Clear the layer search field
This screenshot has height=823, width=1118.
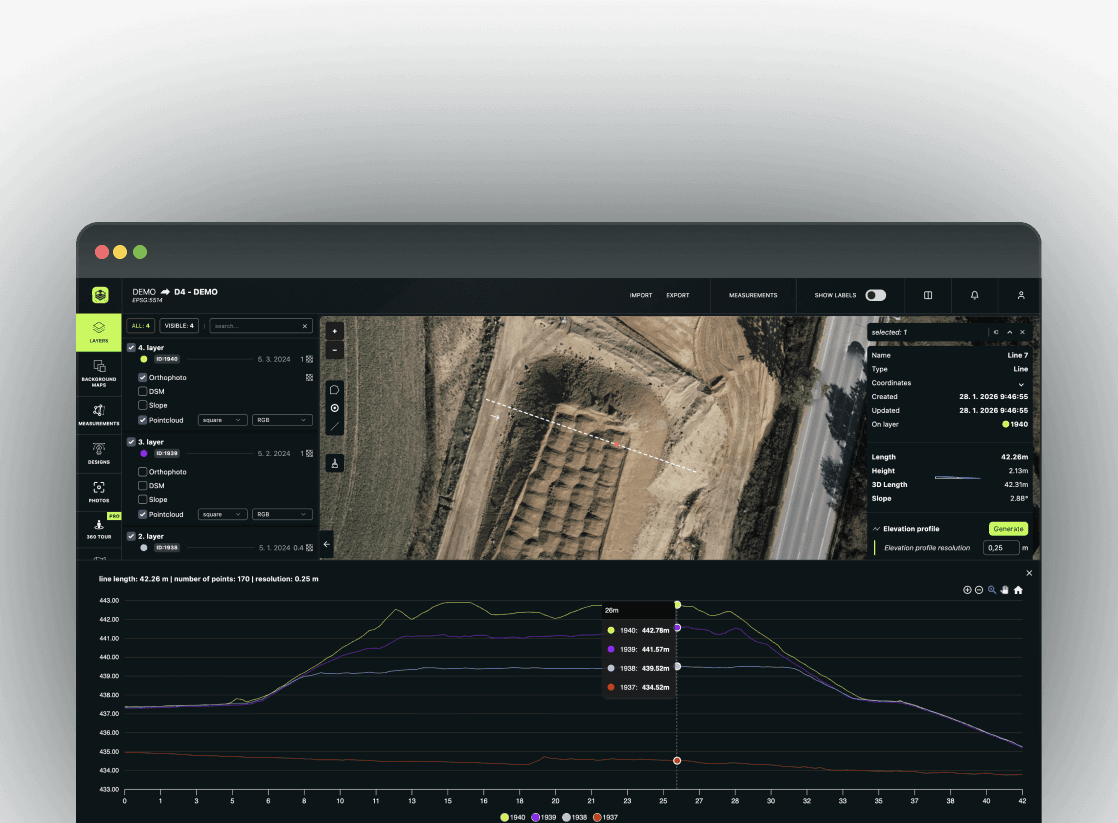[x=304, y=326]
